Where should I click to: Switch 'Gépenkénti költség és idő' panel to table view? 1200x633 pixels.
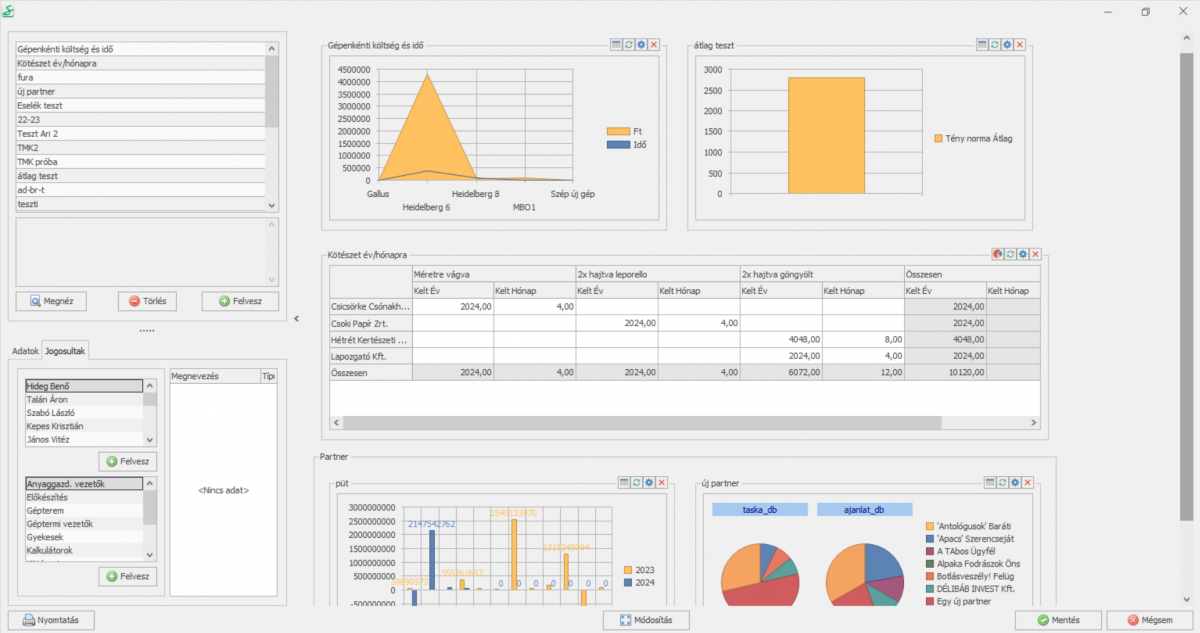(617, 45)
